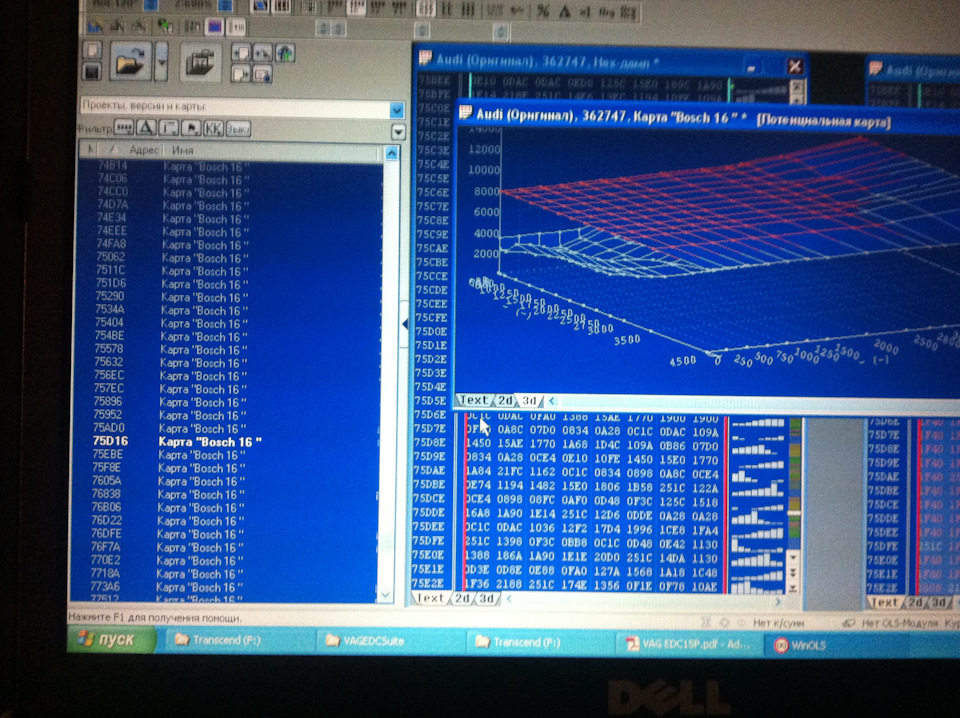Image resolution: width=960 pixels, height=718 pixels.
Task: Switch to 2d tab in the Bosch 16 map window
Action: [x=505, y=400]
